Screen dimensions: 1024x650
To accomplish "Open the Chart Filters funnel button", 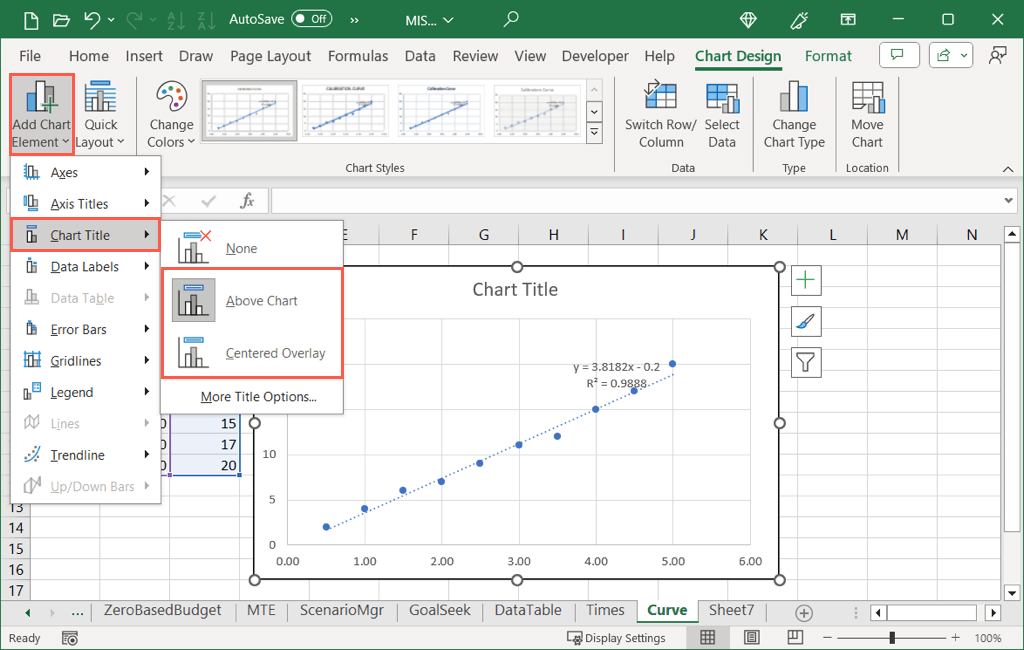I will click(806, 361).
